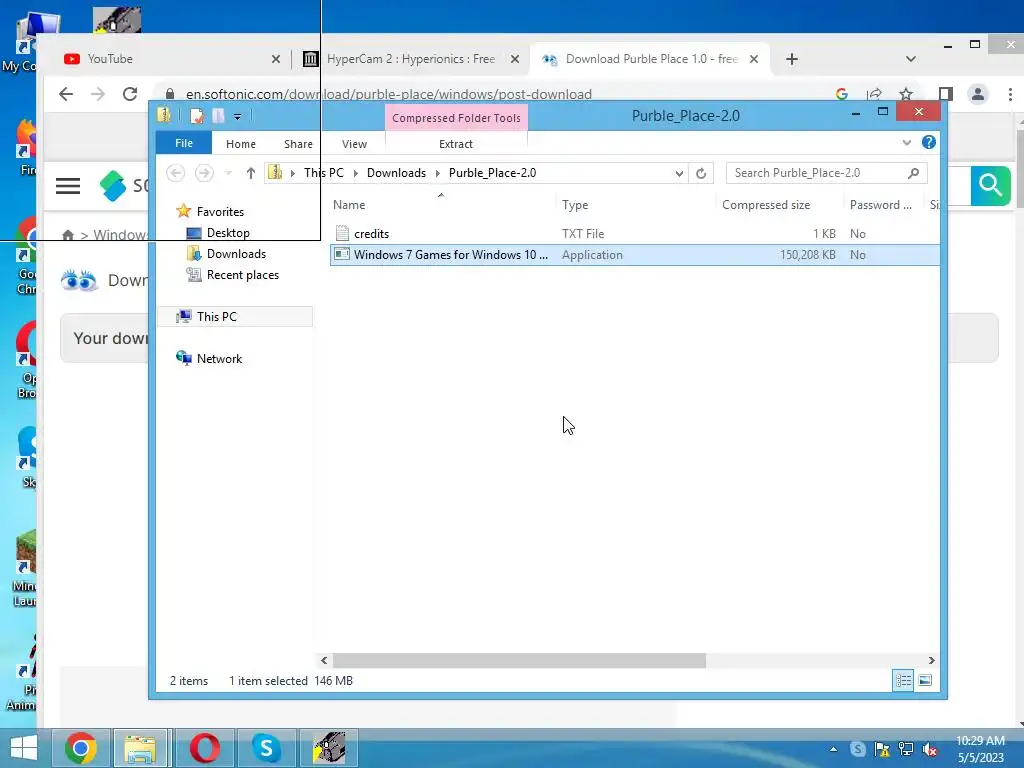
Task: Open Chrome three-dot menu
Action: (x=1010, y=94)
